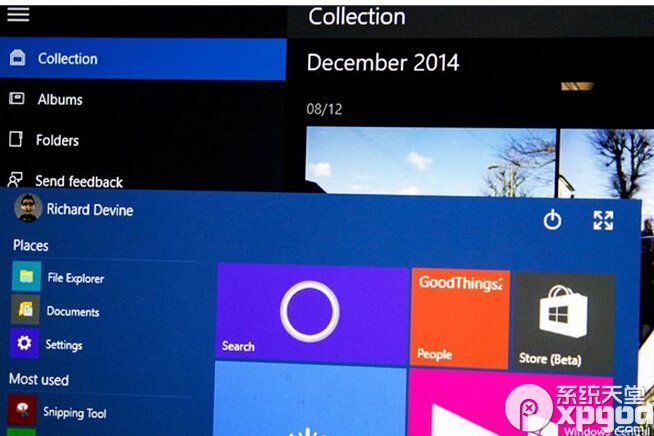Open the second photo thumbnail with the tree

tap(606, 163)
